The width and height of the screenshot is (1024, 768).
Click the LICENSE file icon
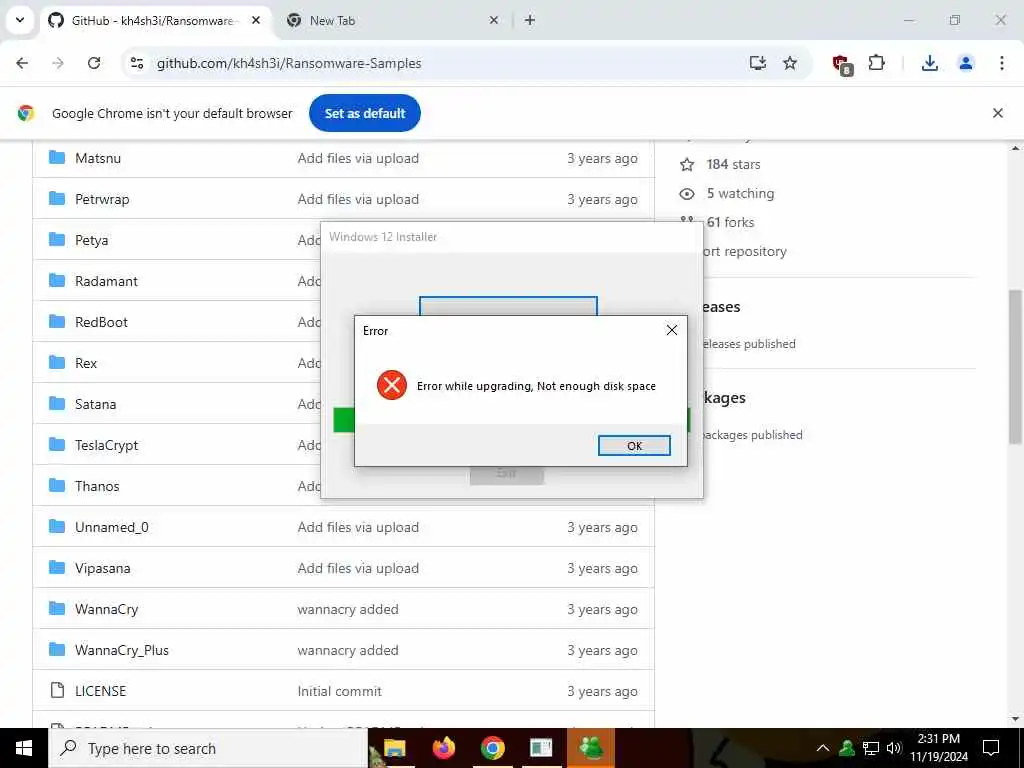coord(57,690)
